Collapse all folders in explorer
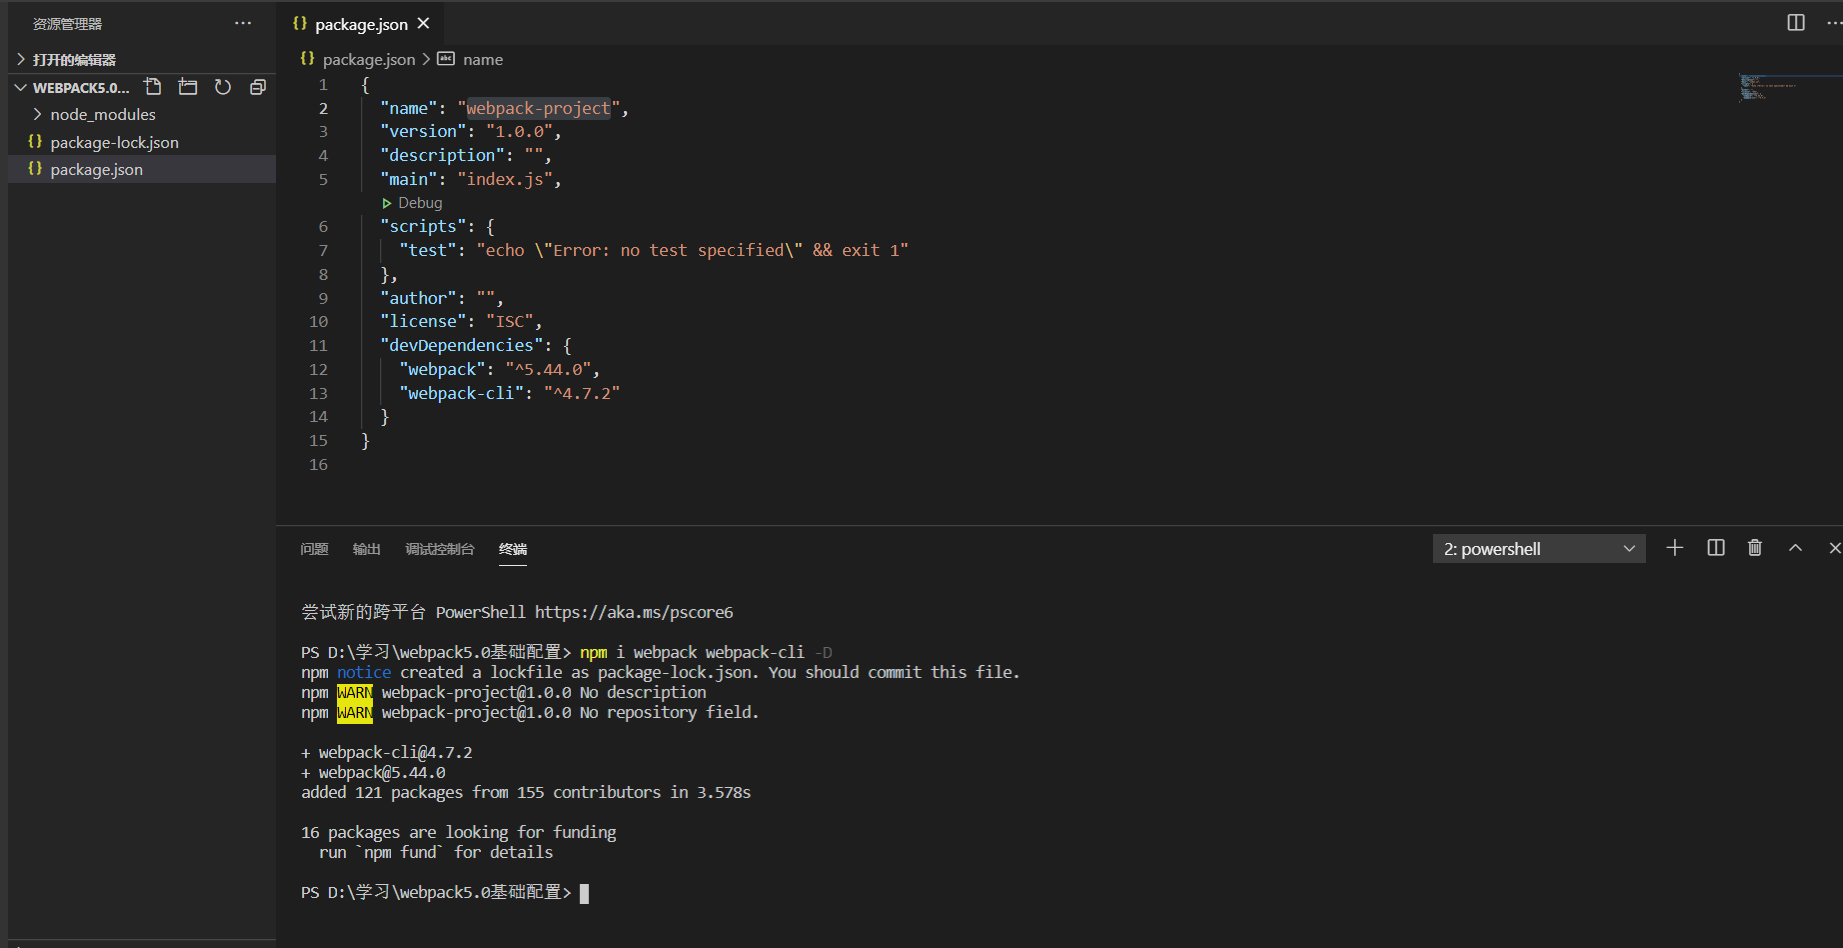The height and width of the screenshot is (948, 1843). click(258, 87)
